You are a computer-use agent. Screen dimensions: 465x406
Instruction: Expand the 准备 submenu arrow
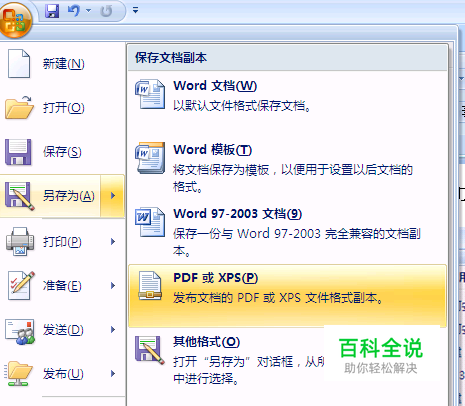click(113, 285)
